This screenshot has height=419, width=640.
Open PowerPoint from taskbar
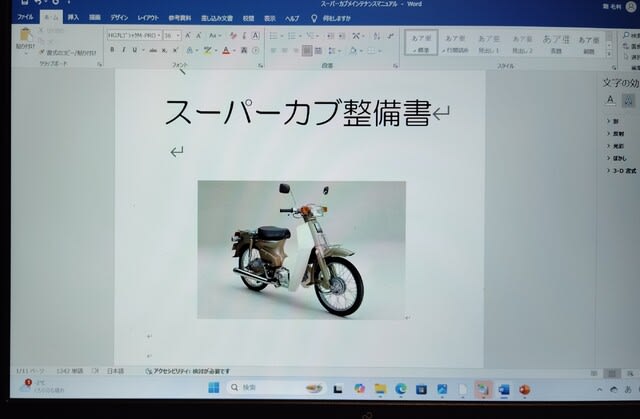click(x=524, y=390)
